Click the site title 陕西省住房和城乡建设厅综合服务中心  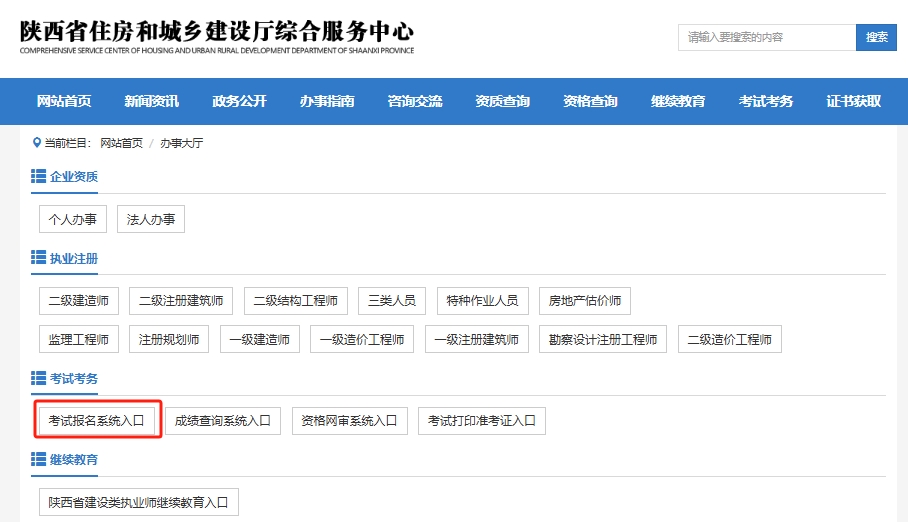(217, 32)
